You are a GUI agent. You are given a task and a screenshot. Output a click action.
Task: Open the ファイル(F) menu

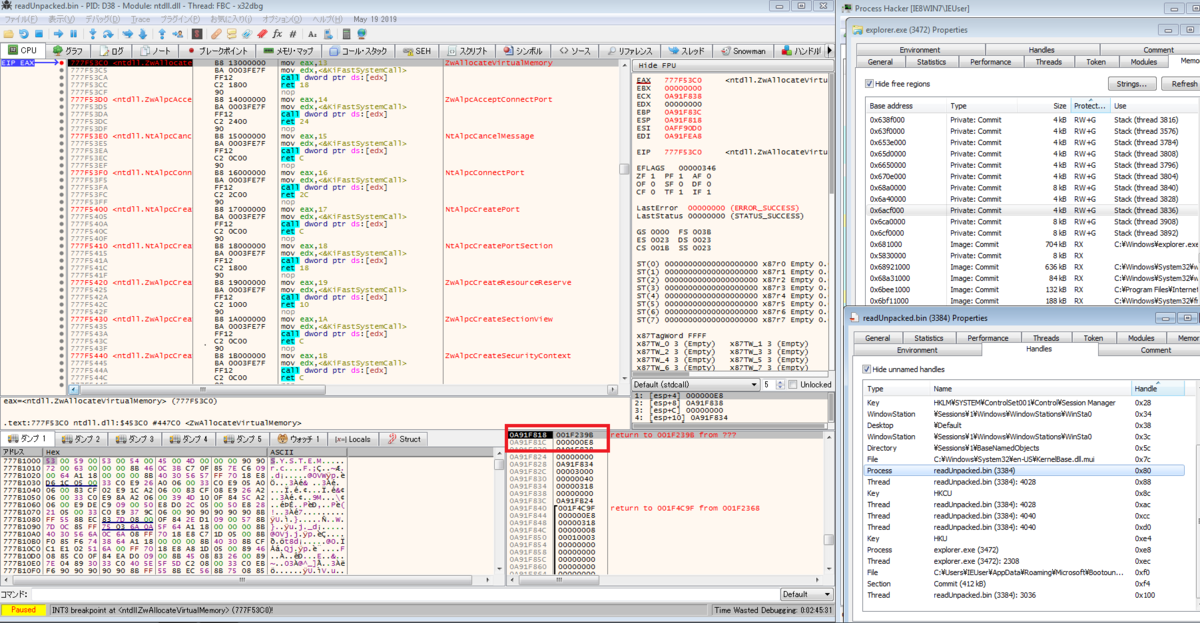pos(22,19)
